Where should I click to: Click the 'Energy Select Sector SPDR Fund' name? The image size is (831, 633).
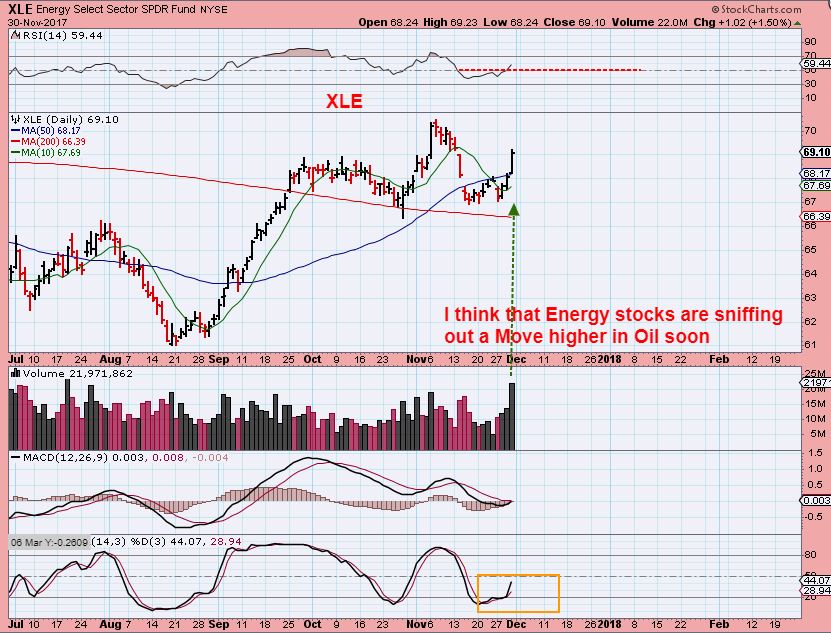click(117, 10)
